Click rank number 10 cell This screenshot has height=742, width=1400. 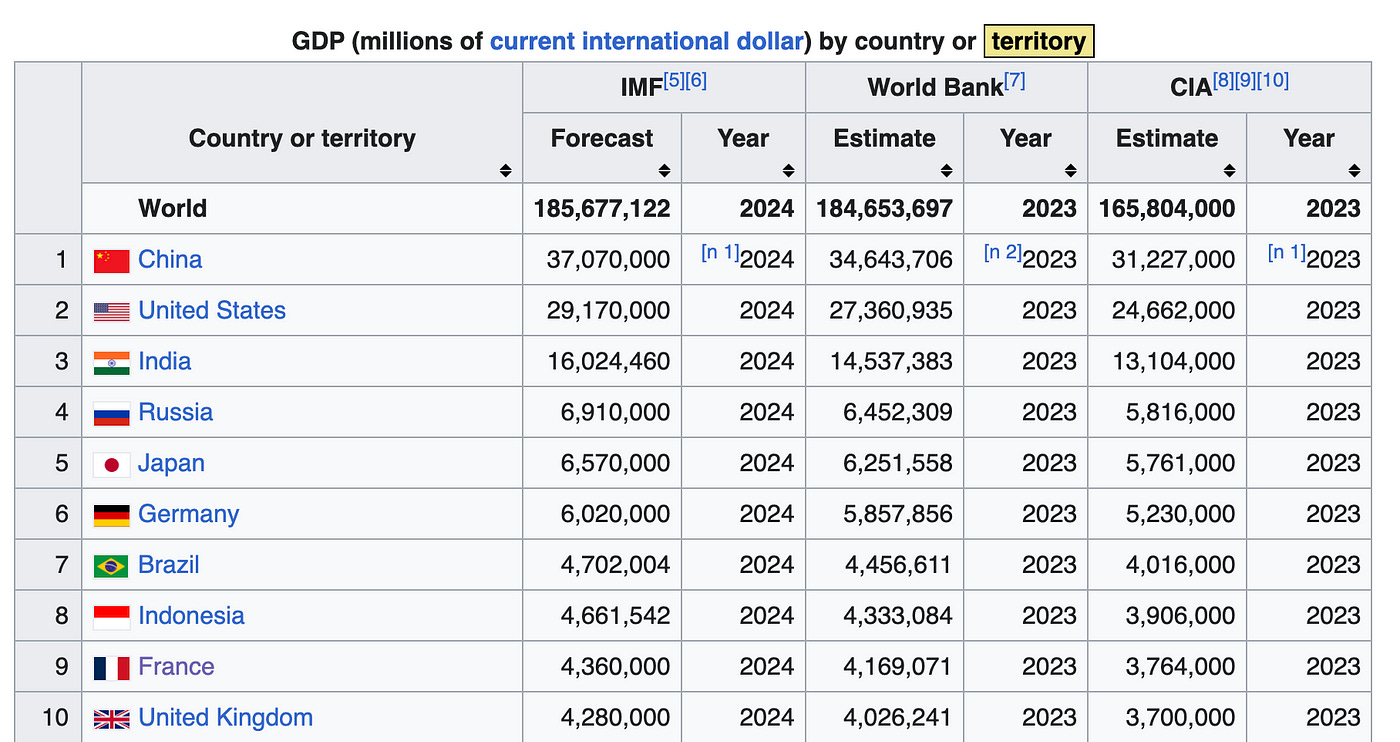pos(48,719)
